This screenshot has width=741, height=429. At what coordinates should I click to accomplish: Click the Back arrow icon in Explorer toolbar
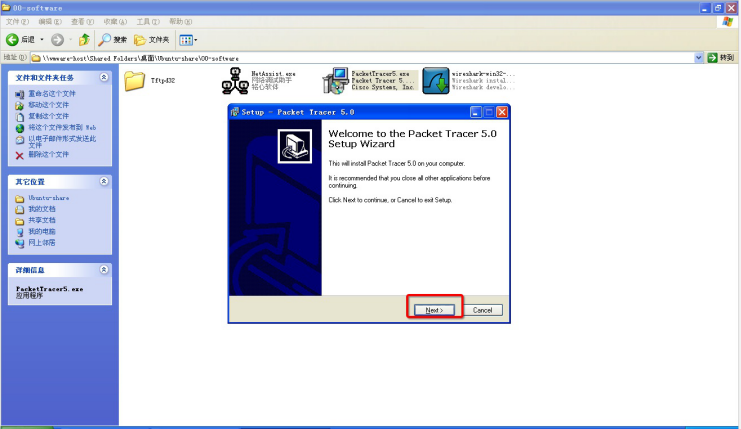(12, 40)
